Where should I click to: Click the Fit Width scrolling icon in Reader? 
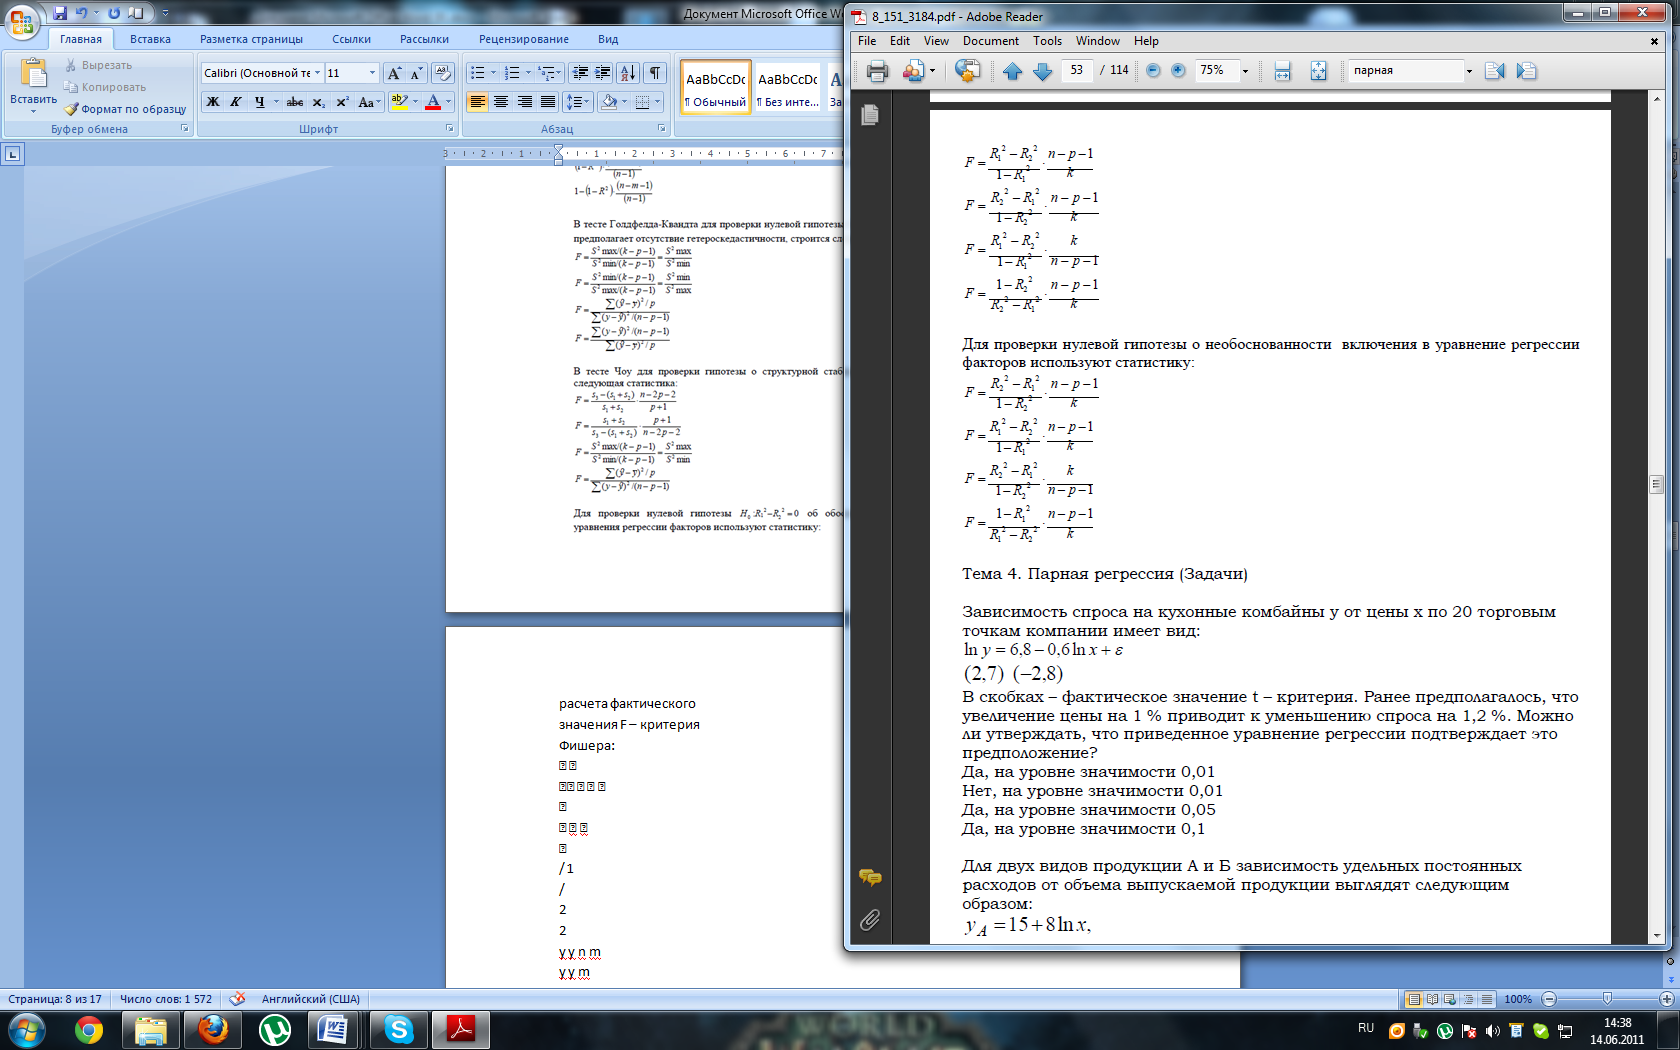tap(1283, 71)
